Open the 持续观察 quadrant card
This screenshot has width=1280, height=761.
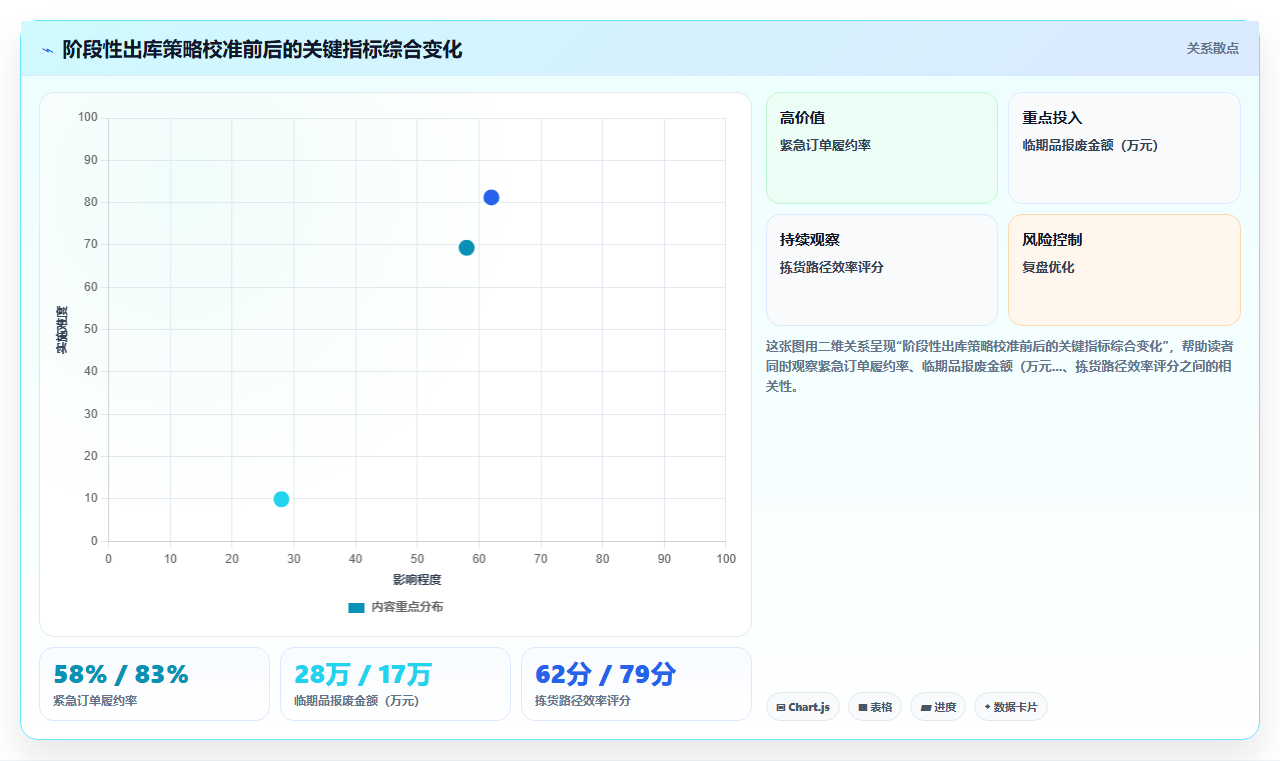coord(882,270)
